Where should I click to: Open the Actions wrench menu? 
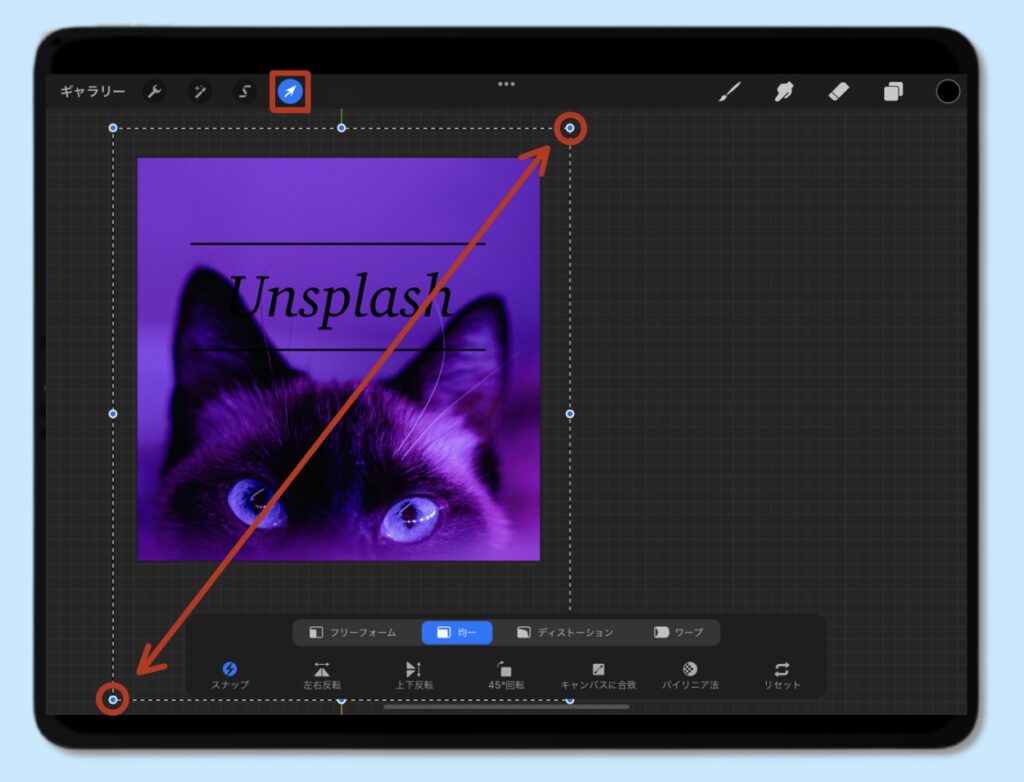[x=154, y=91]
